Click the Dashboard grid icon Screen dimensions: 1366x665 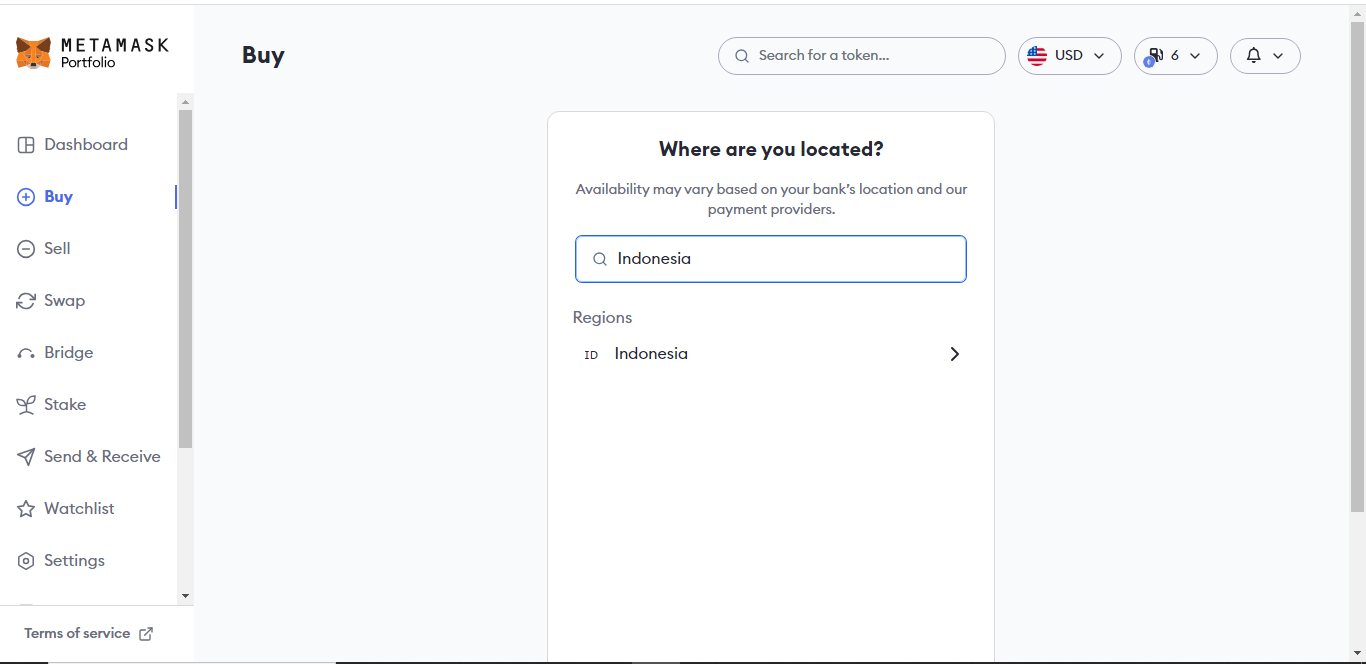coord(26,145)
